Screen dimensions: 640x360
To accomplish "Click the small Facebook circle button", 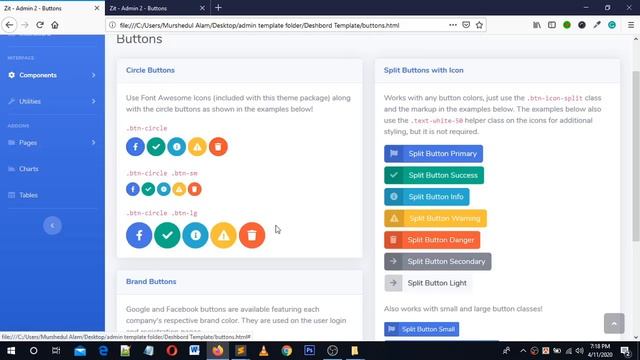I will click(133, 189).
